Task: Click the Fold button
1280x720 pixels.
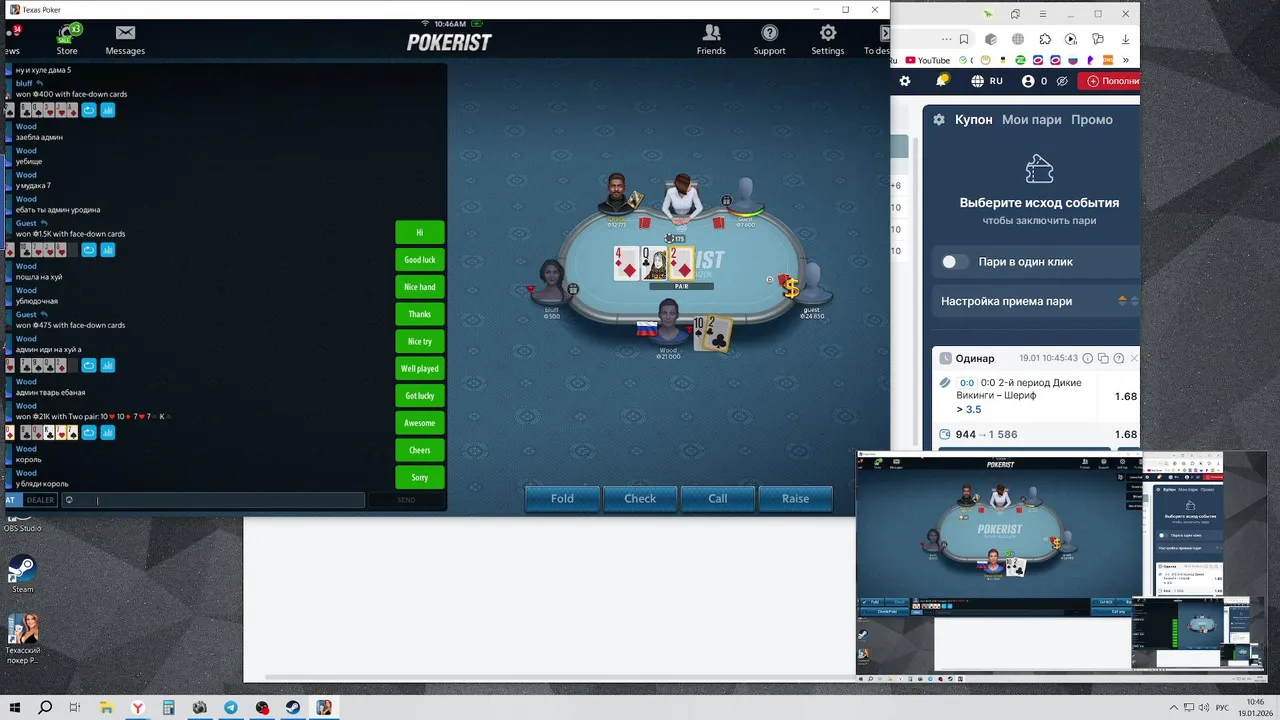Action: click(x=562, y=498)
